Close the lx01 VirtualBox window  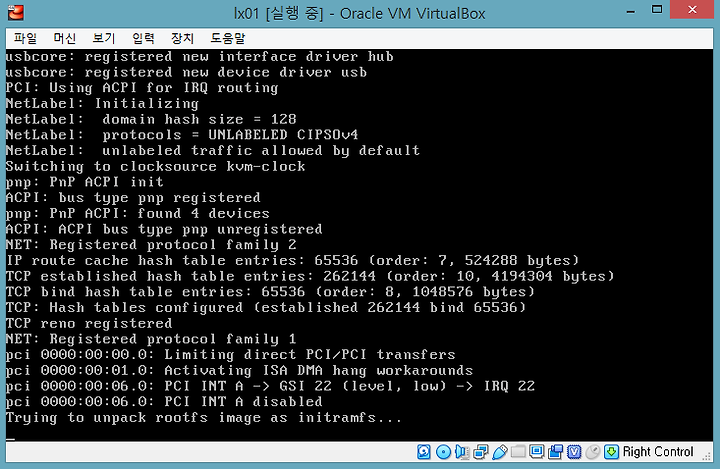[x=692, y=10]
